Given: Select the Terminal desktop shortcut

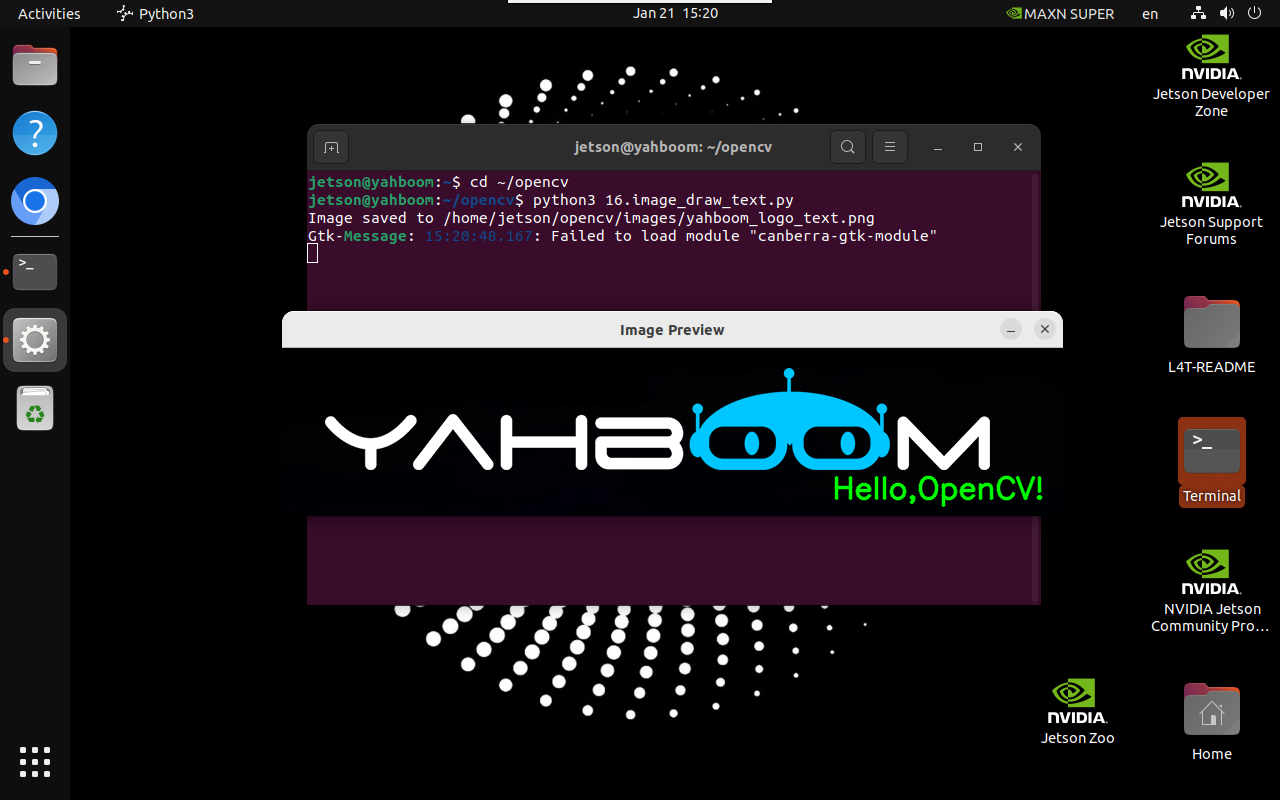Looking at the screenshot, I should [1211, 462].
